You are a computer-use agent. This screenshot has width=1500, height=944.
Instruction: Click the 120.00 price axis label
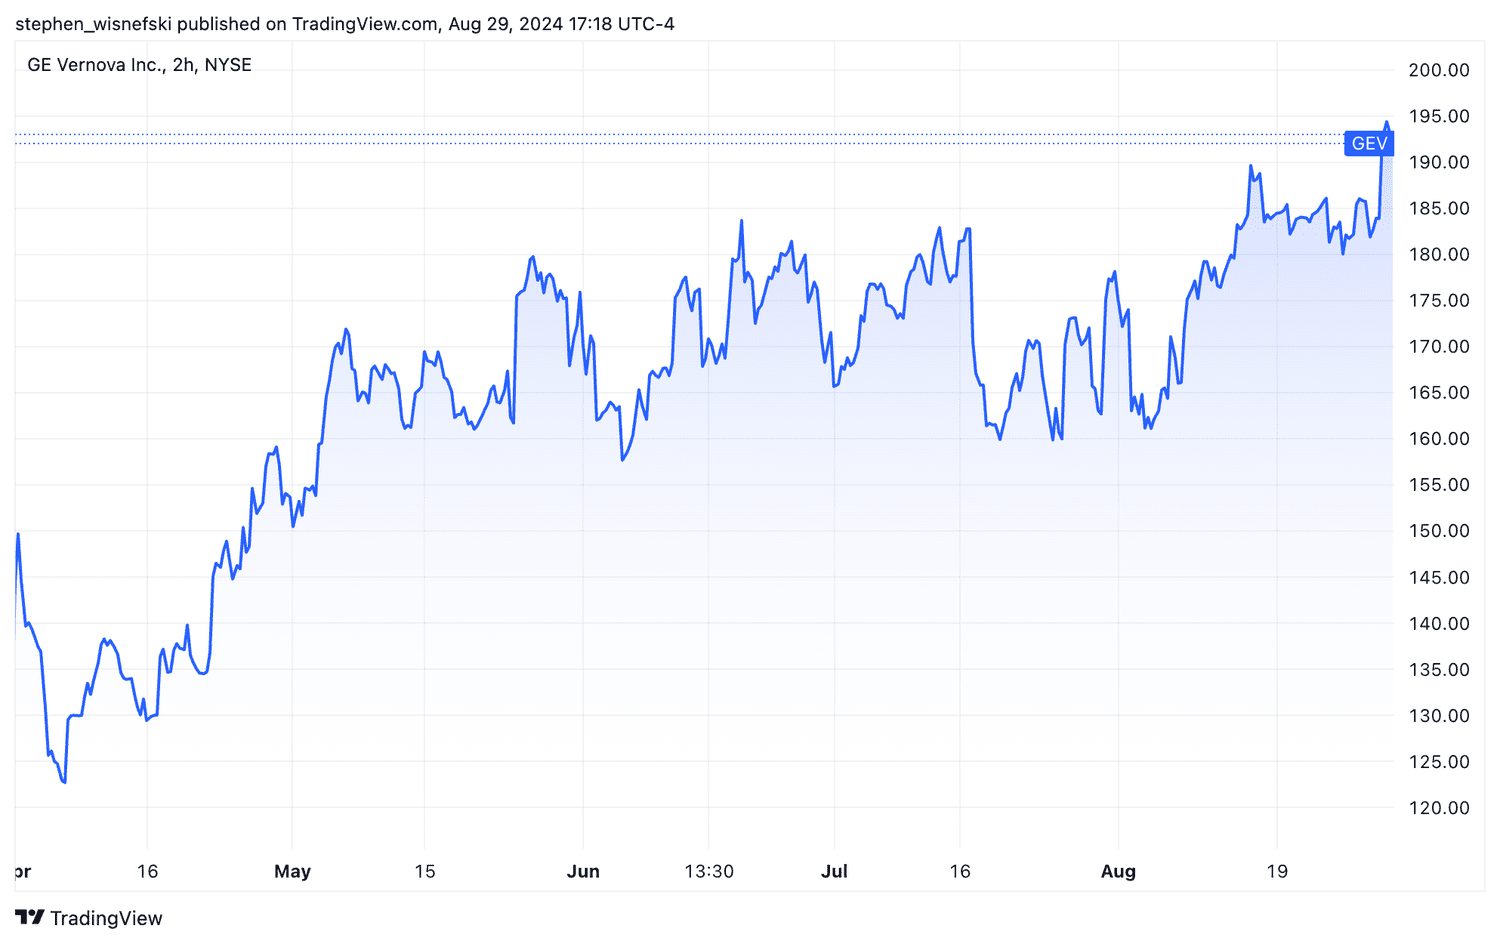click(1439, 807)
